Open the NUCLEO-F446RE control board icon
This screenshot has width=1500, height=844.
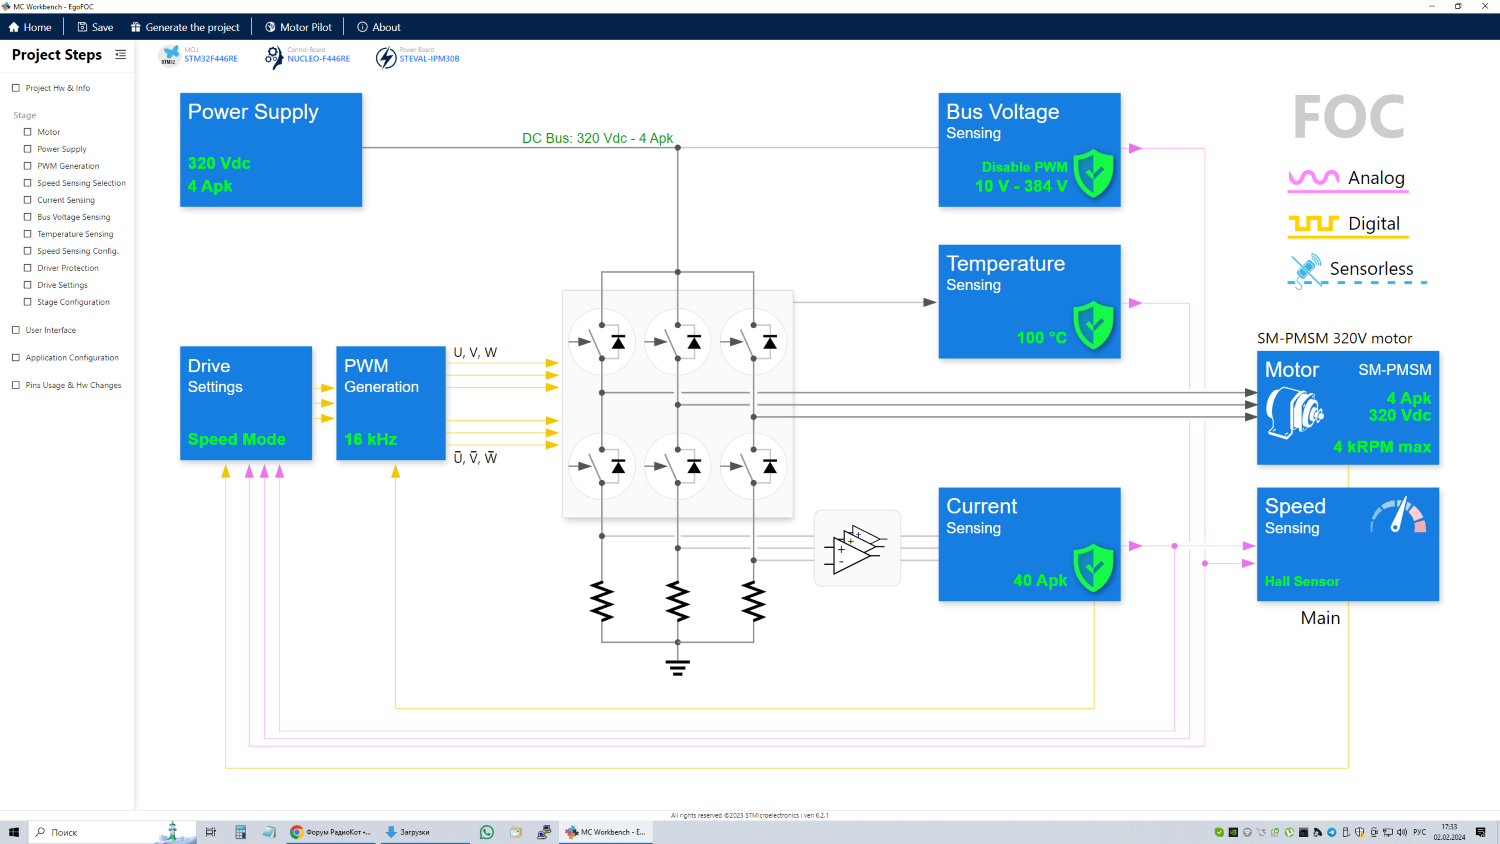(x=274, y=57)
